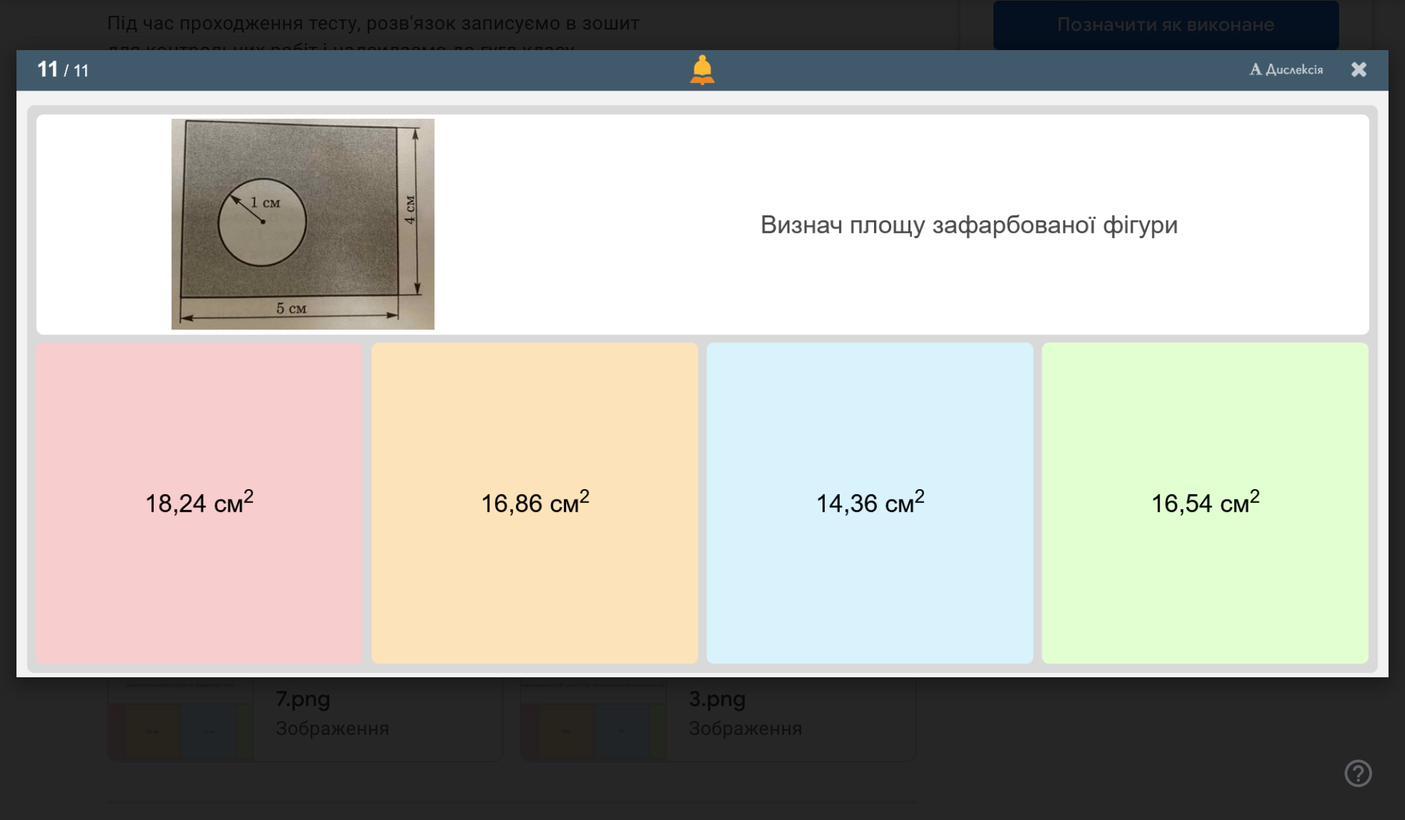
Task: Open help via the question mark icon
Action: coord(1357,773)
